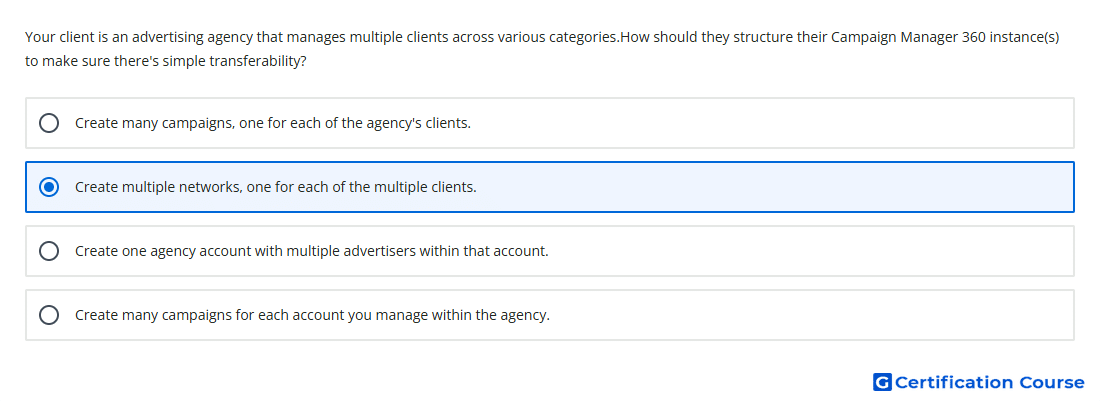This screenshot has width=1100, height=401.
Task: Click the word "Course" in the logo
Action: pos(1052,382)
